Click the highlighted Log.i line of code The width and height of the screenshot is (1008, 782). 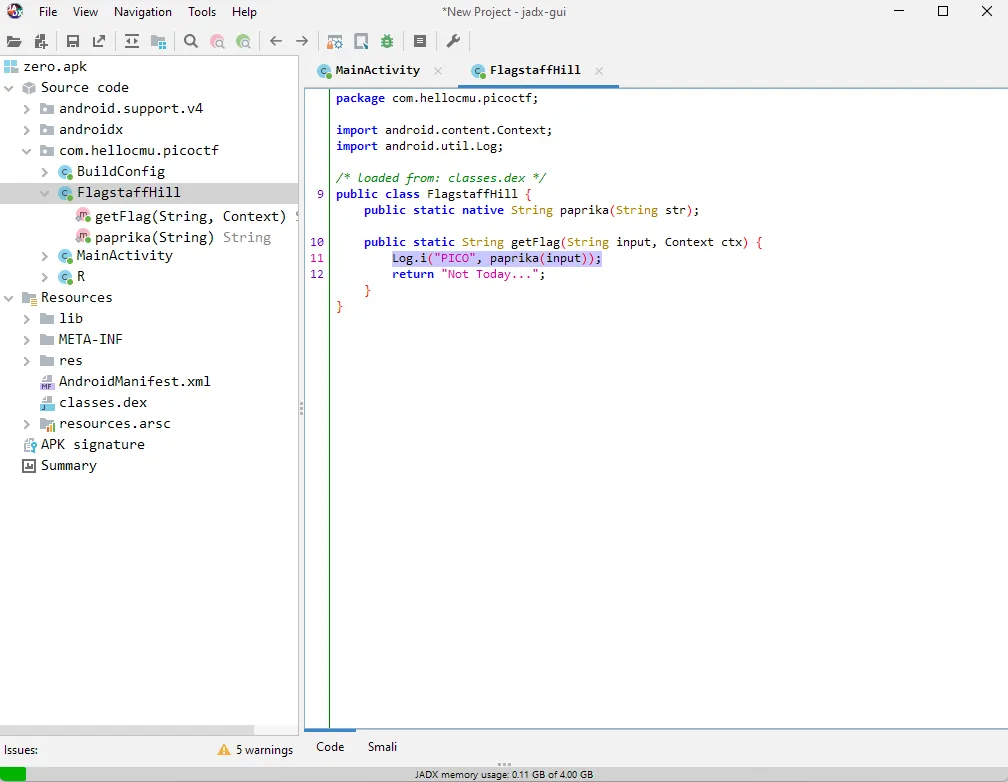point(496,258)
